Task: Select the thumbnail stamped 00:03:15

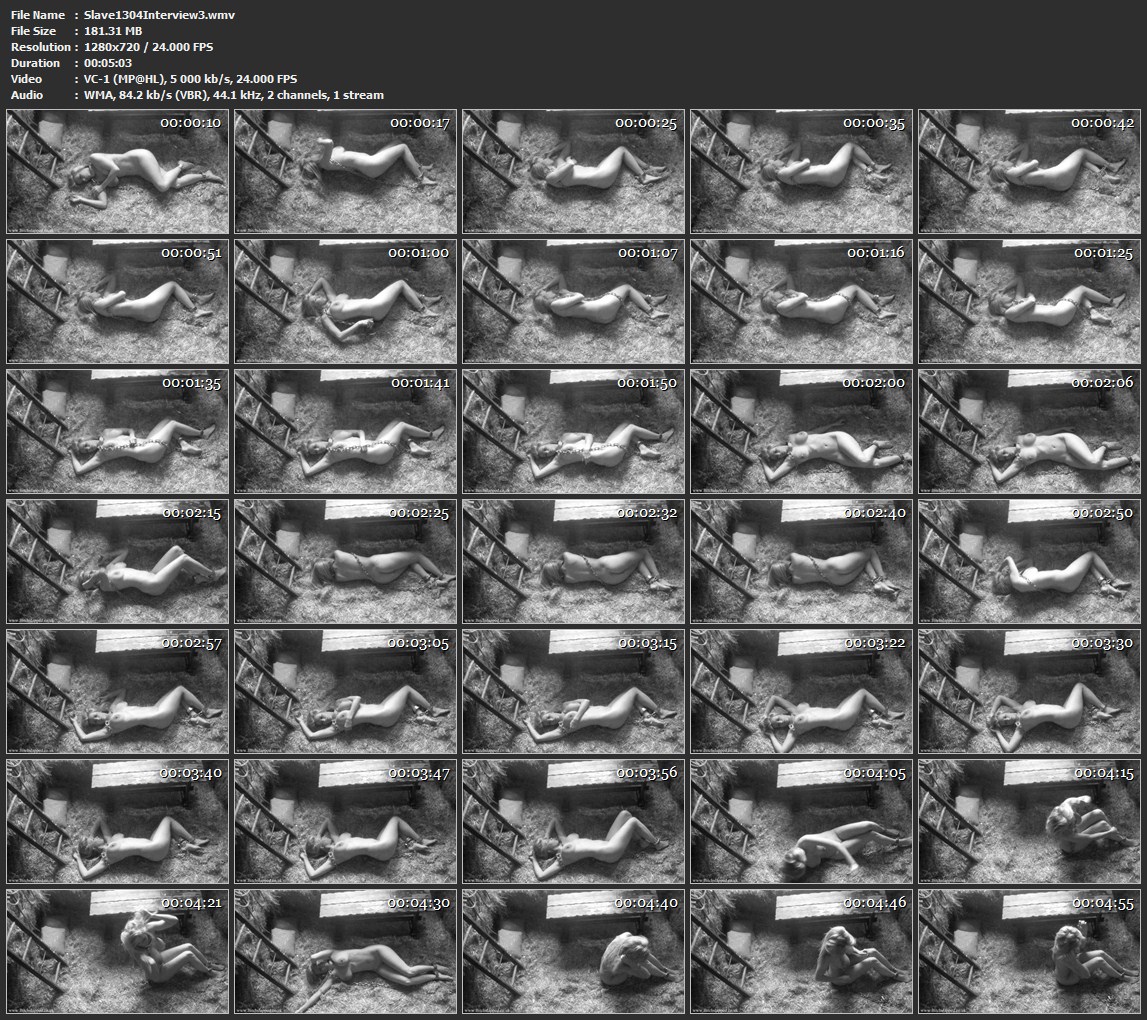Action: 574,691
